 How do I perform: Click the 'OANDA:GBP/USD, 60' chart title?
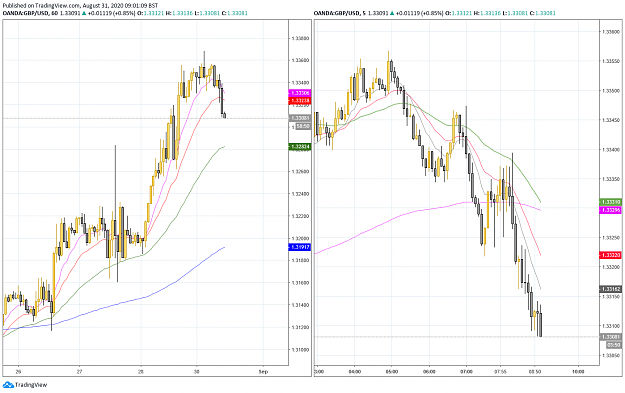pos(30,13)
